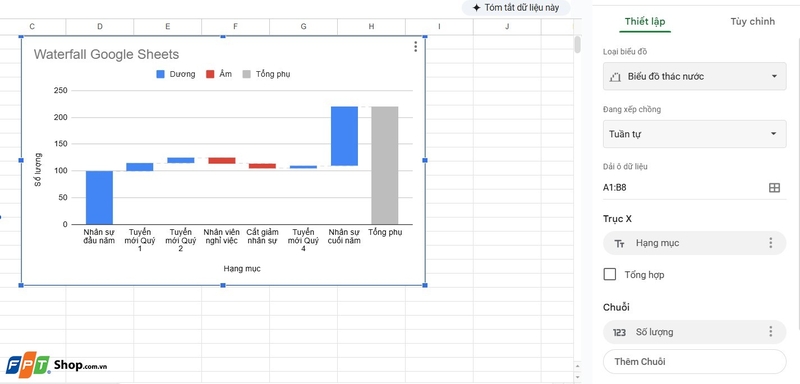
Task: Click the Thêm Chuỗi button
Action: pos(694,362)
